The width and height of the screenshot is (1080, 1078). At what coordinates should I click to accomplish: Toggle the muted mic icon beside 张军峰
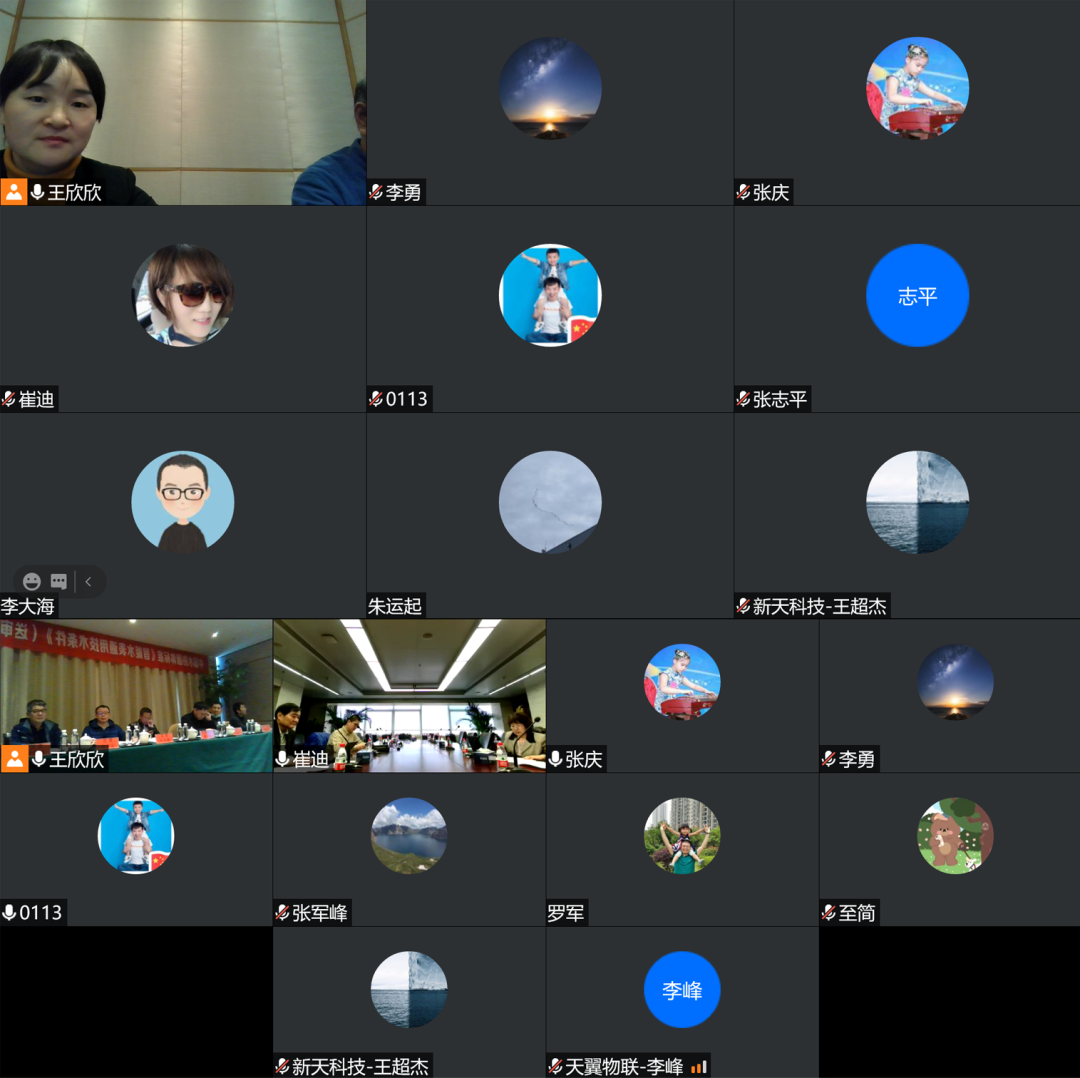tap(282, 913)
